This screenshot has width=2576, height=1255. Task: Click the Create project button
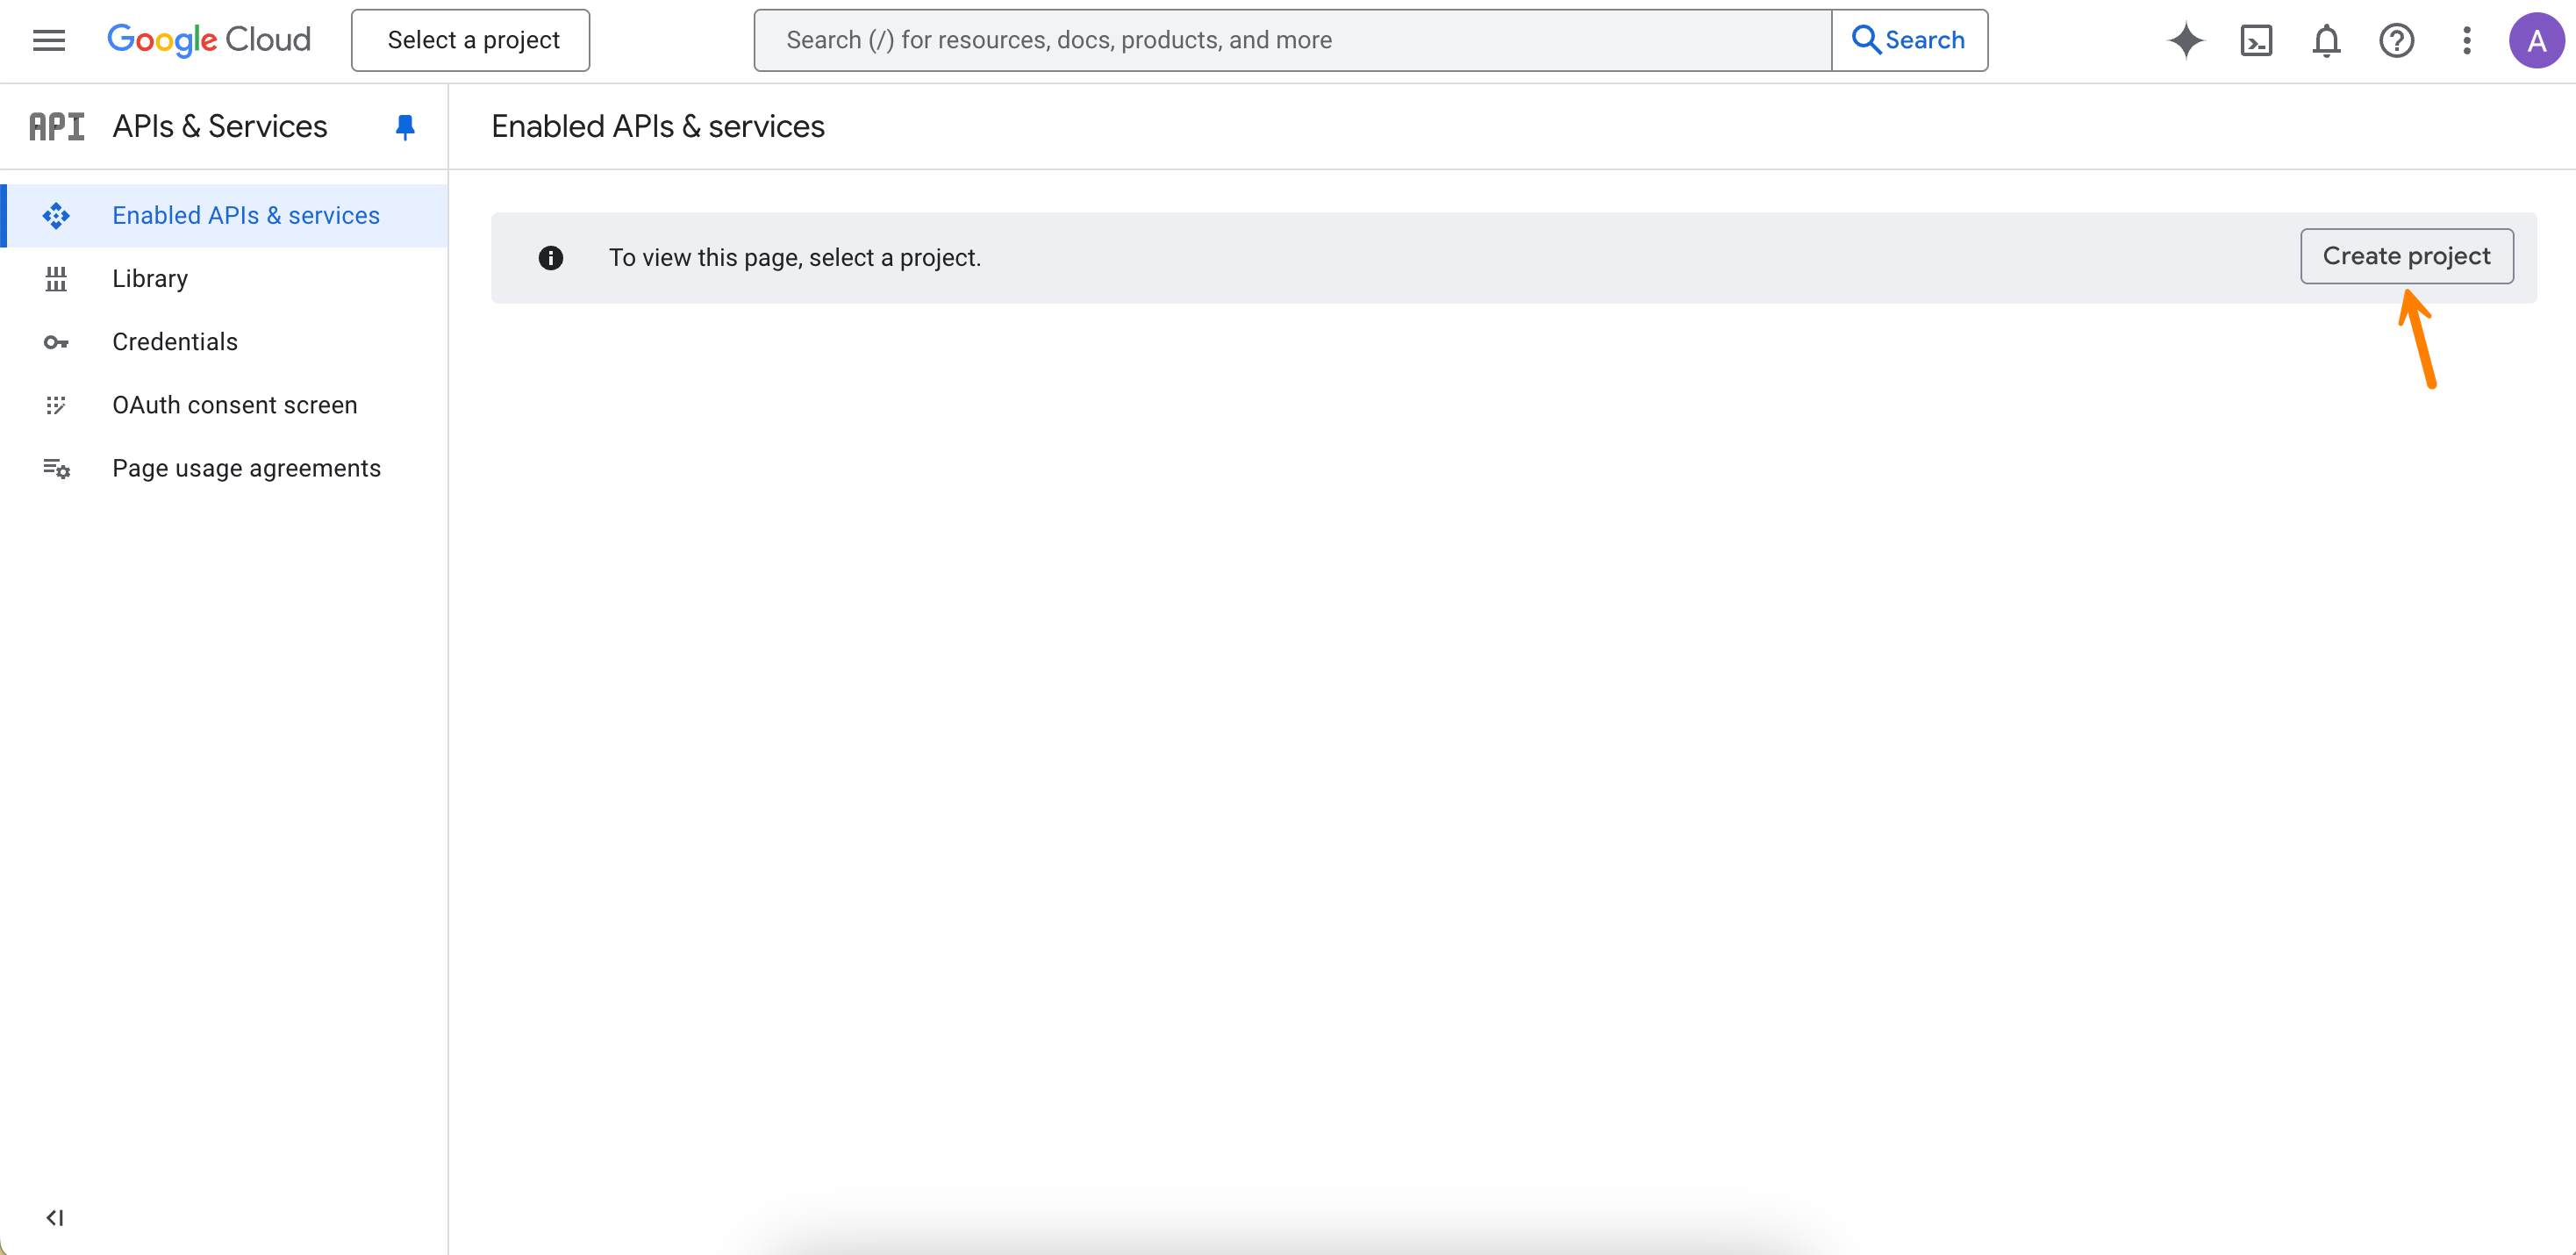click(2406, 256)
